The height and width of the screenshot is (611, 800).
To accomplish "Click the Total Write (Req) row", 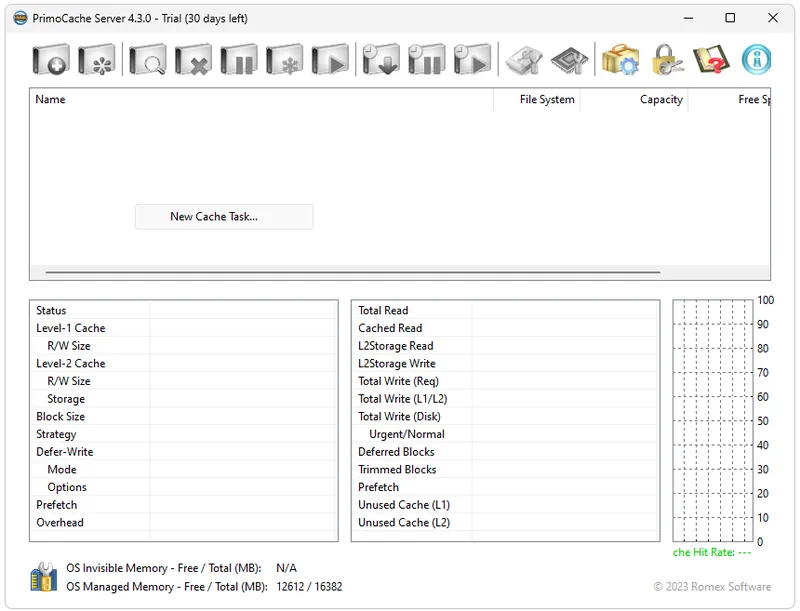I will (505, 381).
